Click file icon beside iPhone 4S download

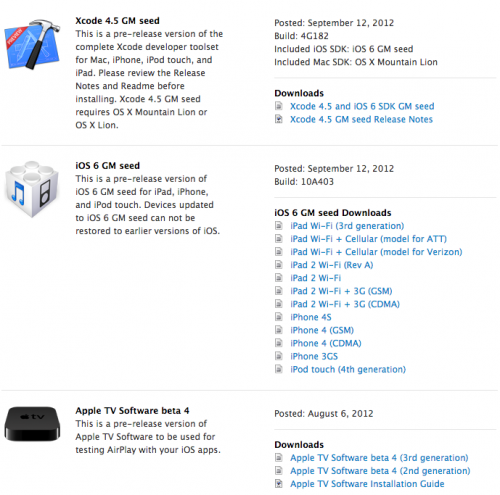(x=279, y=317)
